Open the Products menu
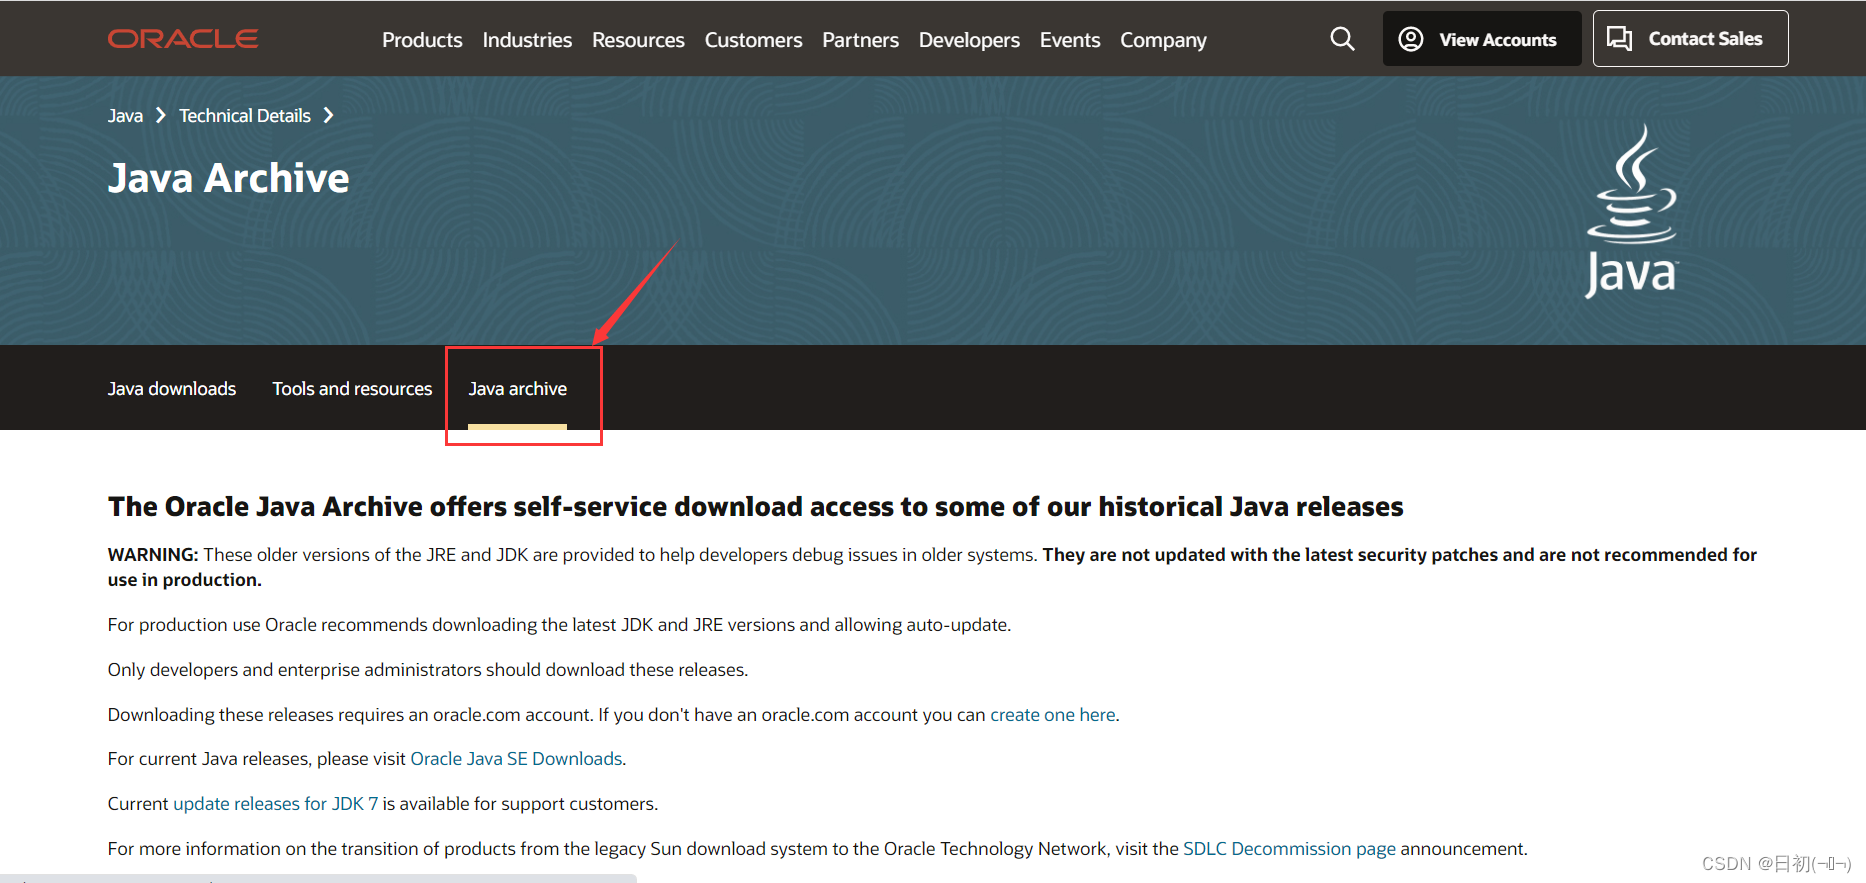 (422, 40)
